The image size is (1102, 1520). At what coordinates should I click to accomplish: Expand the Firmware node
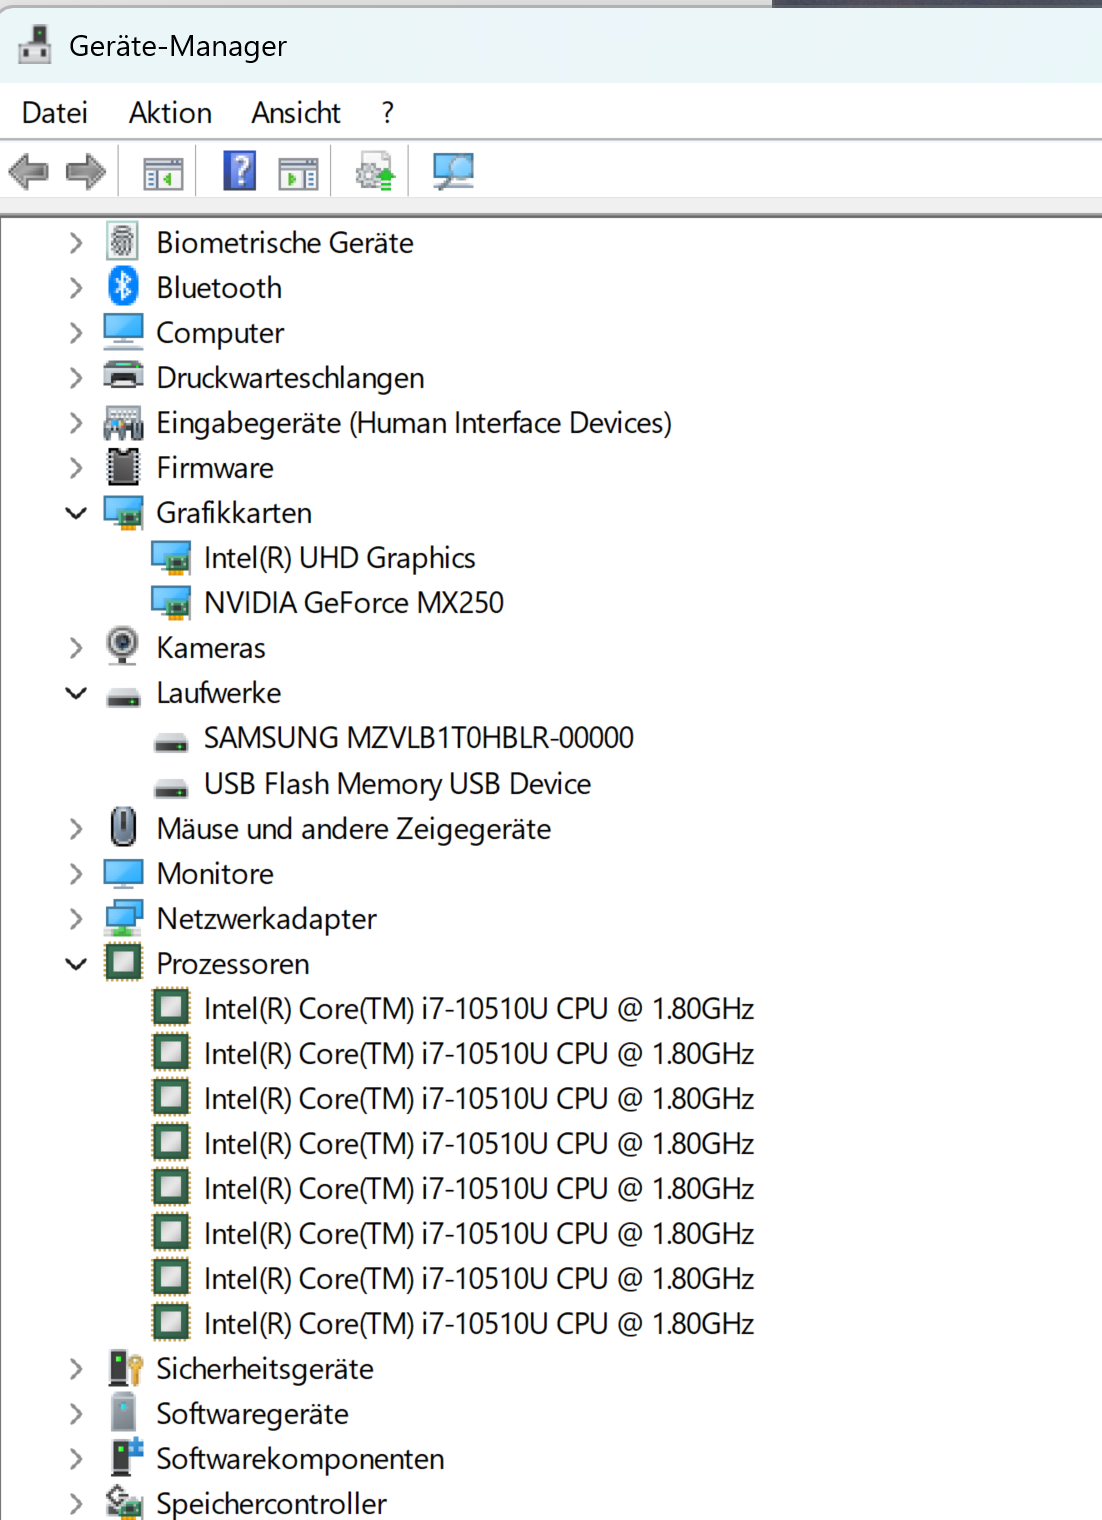76,467
